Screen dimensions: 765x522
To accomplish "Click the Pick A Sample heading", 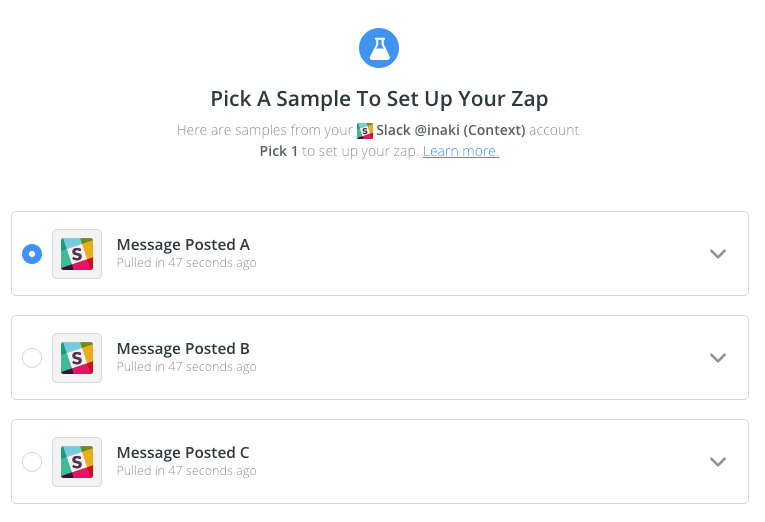I will [x=379, y=99].
